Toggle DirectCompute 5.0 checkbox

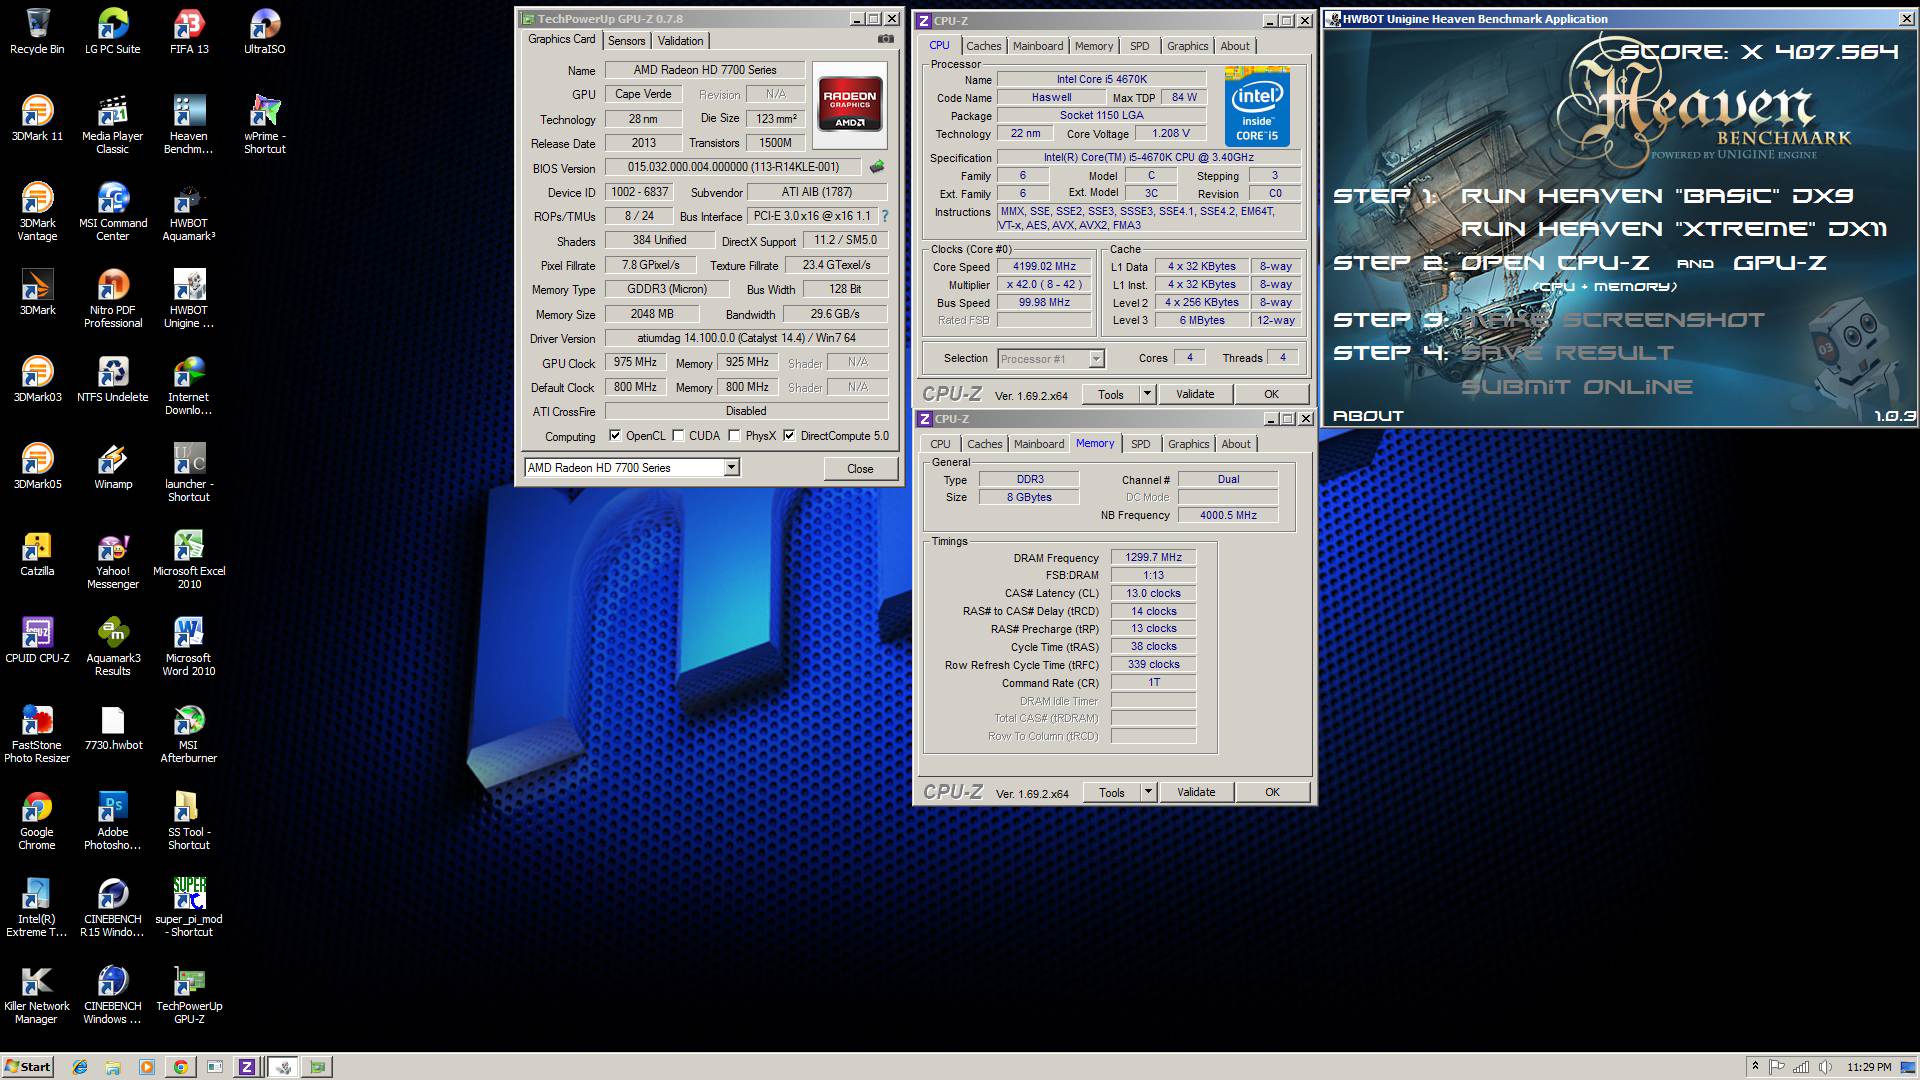coord(789,435)
